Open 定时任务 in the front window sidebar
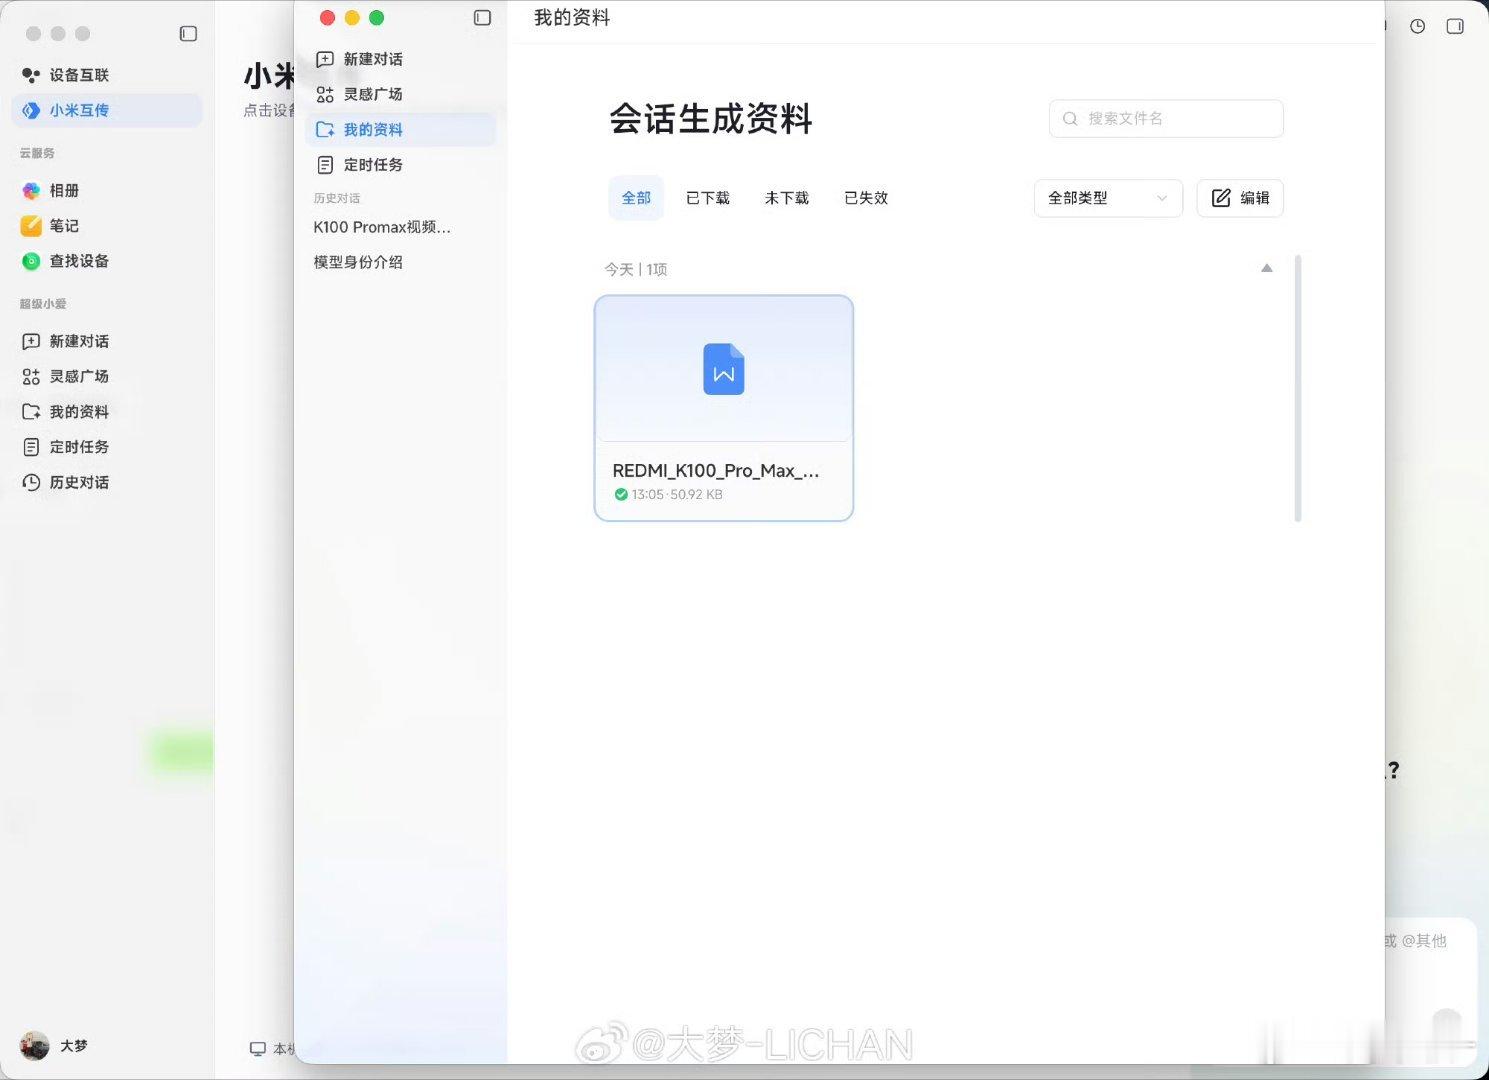The image size is (1489, 1080). click(400, 165)
